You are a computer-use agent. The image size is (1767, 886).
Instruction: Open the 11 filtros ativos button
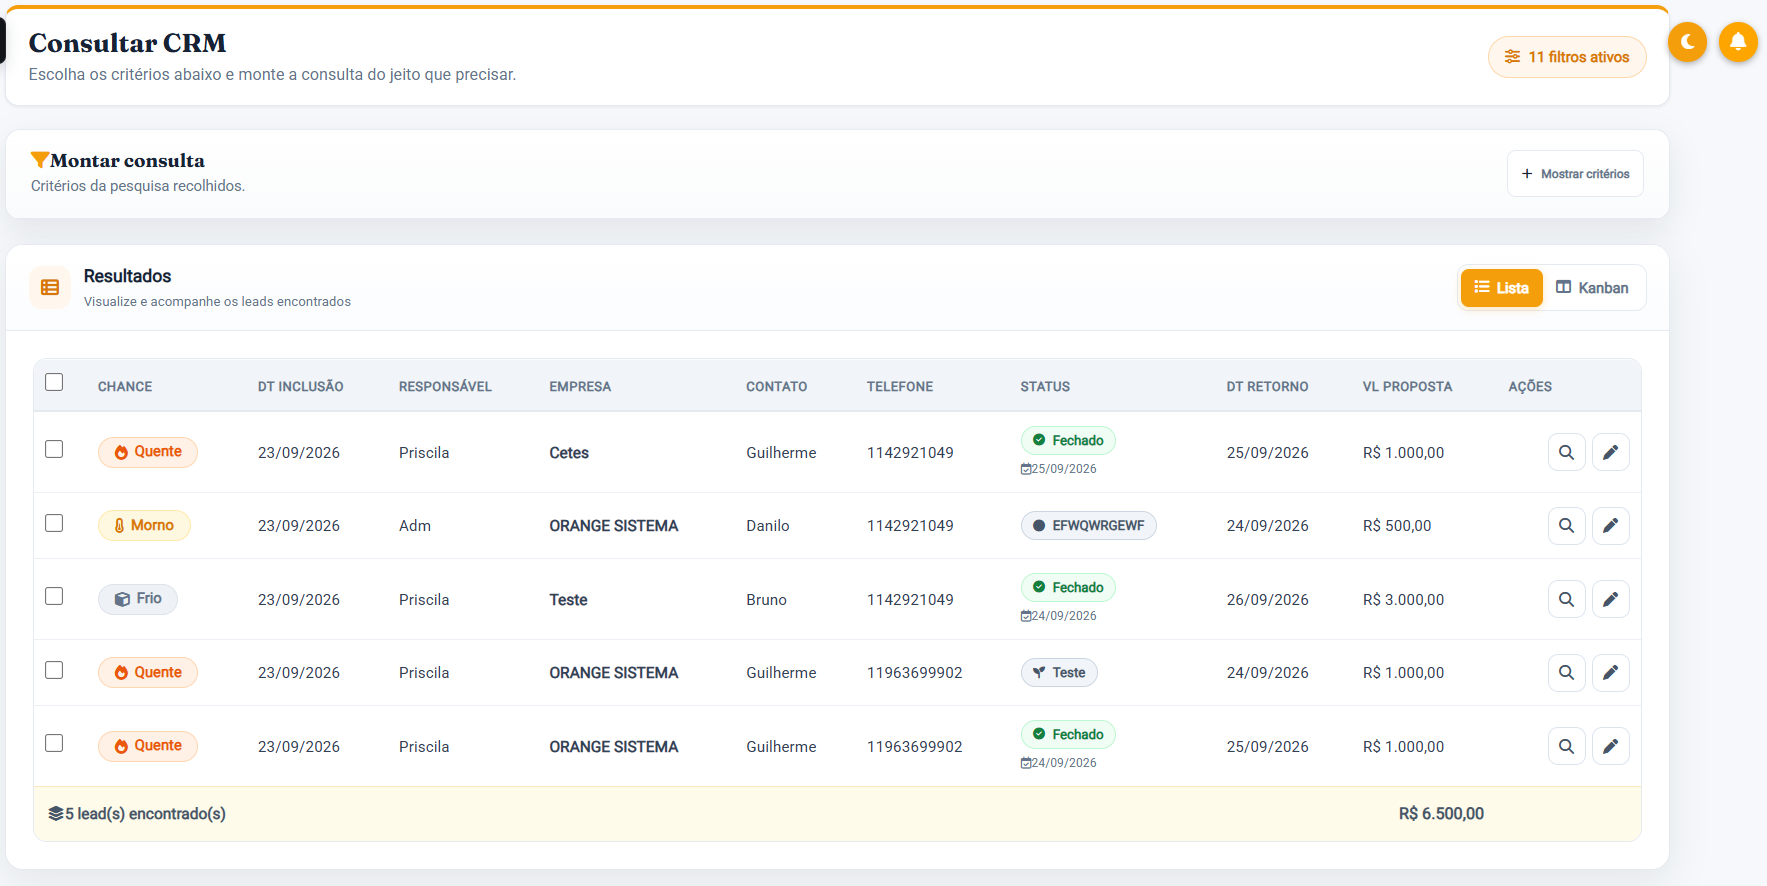click(x=1567, y=57)
